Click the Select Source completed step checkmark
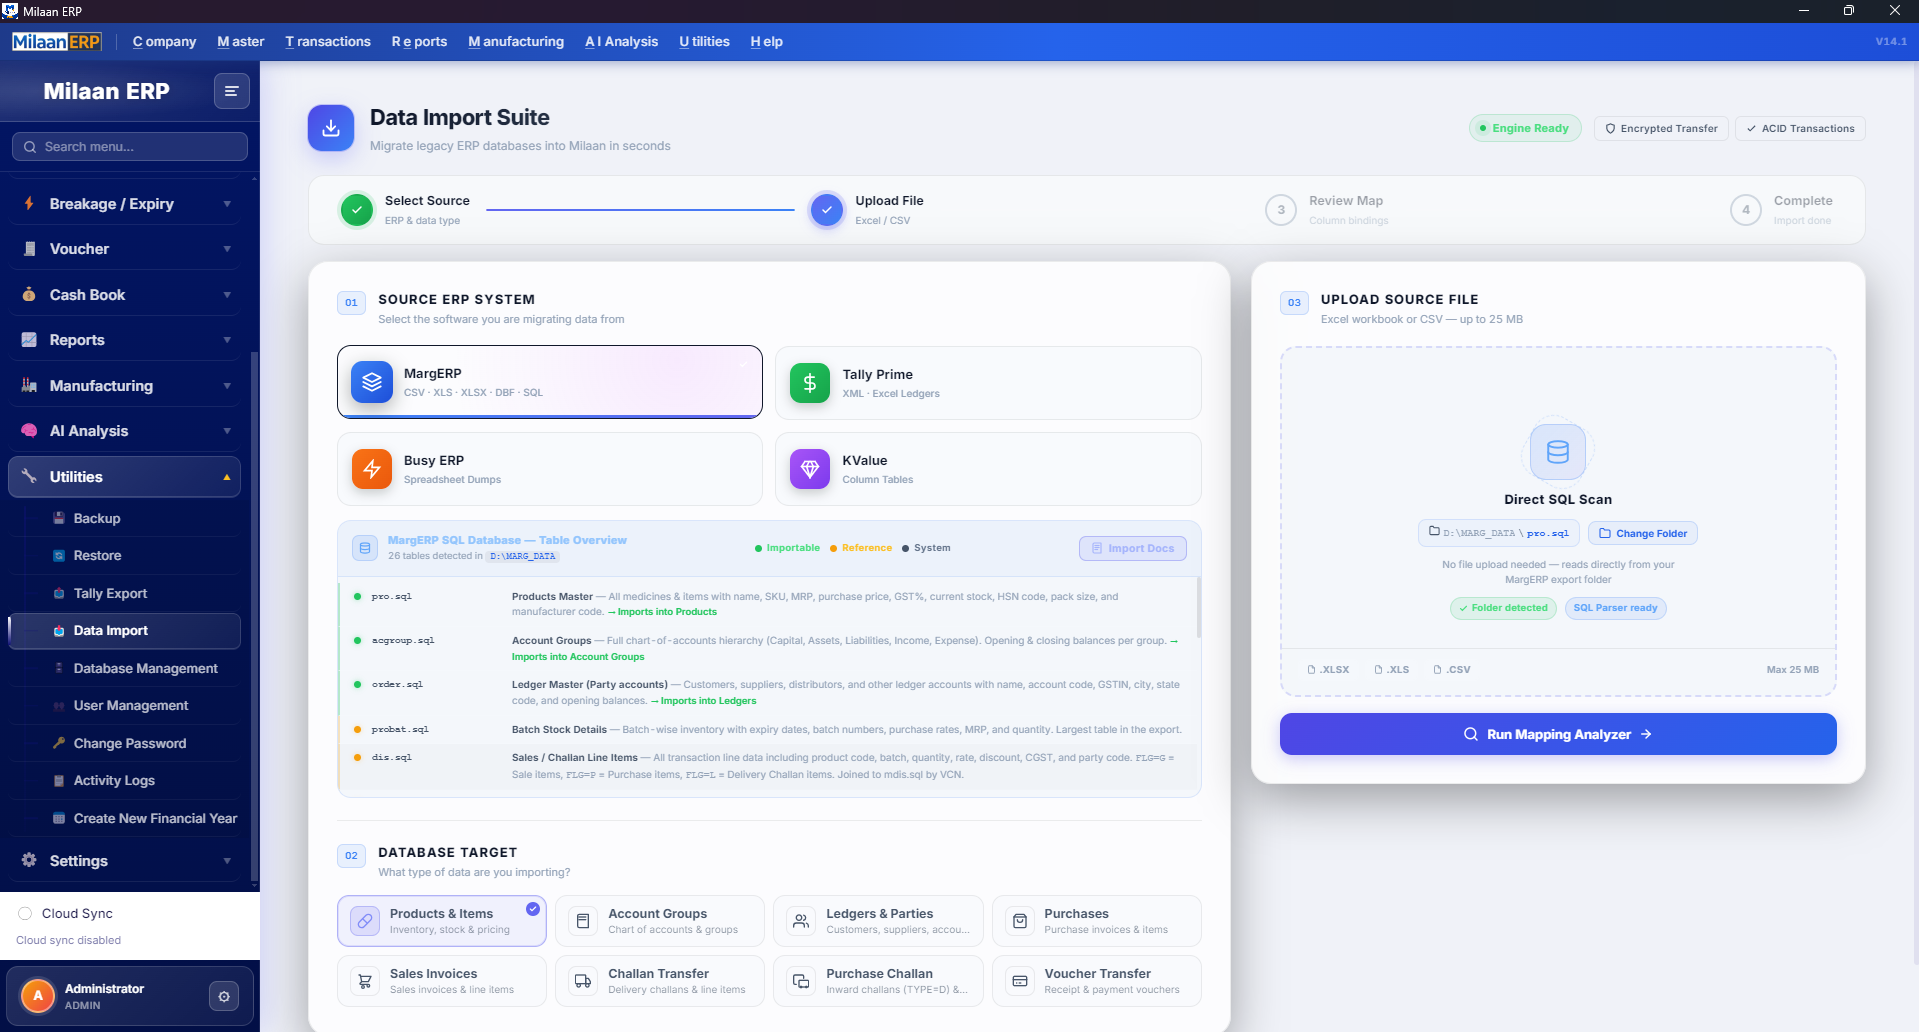1919x1032 pixels. coord(357,210)
